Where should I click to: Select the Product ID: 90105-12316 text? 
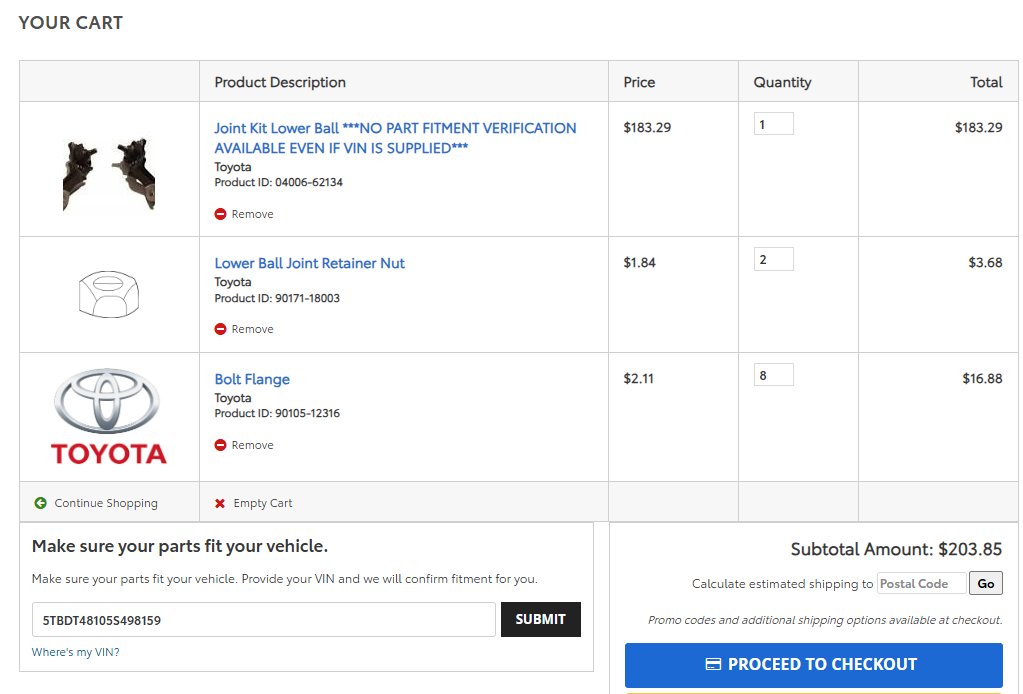(277, 413)
